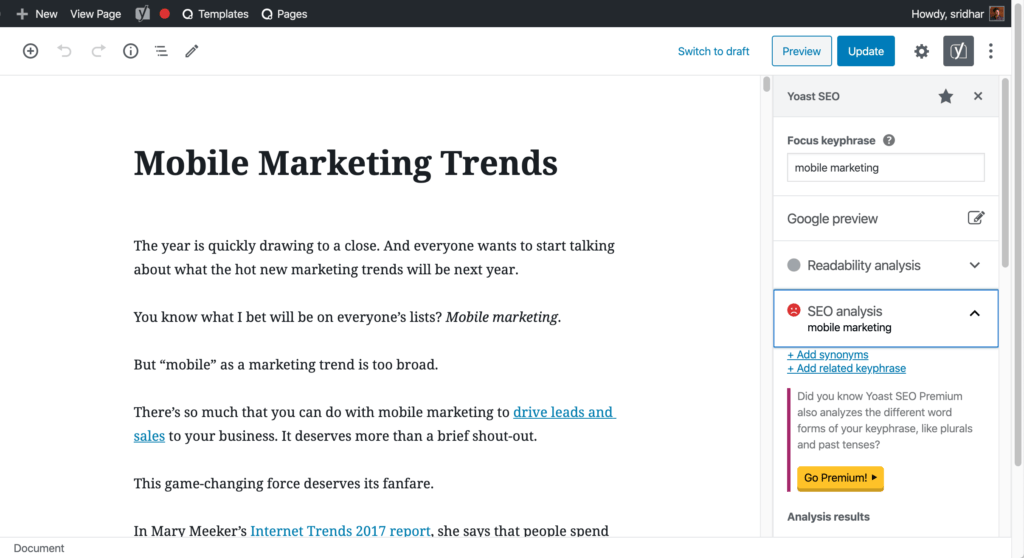Viewport: 1024px width, 558px height.
Task: Toggle the star to pin Yoast SEO
Action: tap(945, 96)
